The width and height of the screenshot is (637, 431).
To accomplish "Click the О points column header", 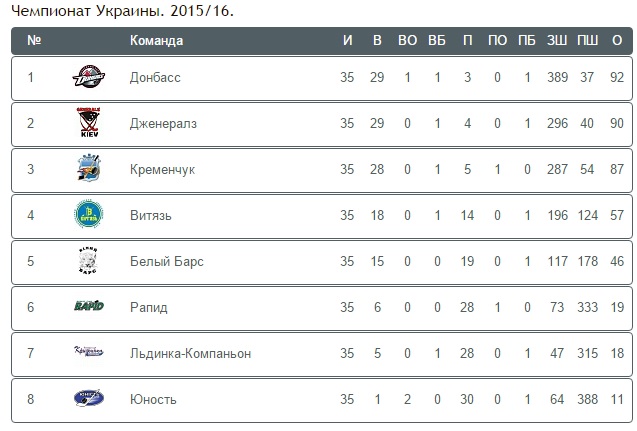I will (616, 41).
